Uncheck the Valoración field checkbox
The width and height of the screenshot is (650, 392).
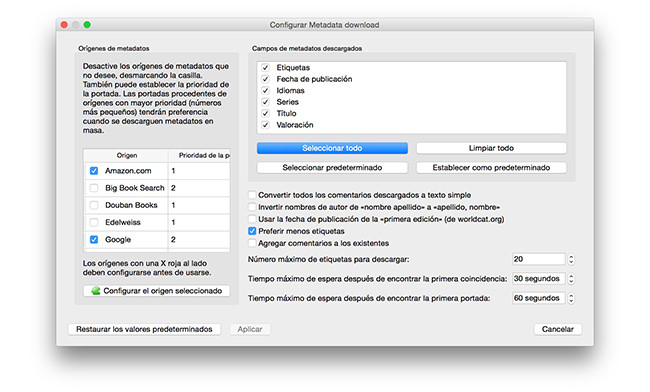point(265,125)
